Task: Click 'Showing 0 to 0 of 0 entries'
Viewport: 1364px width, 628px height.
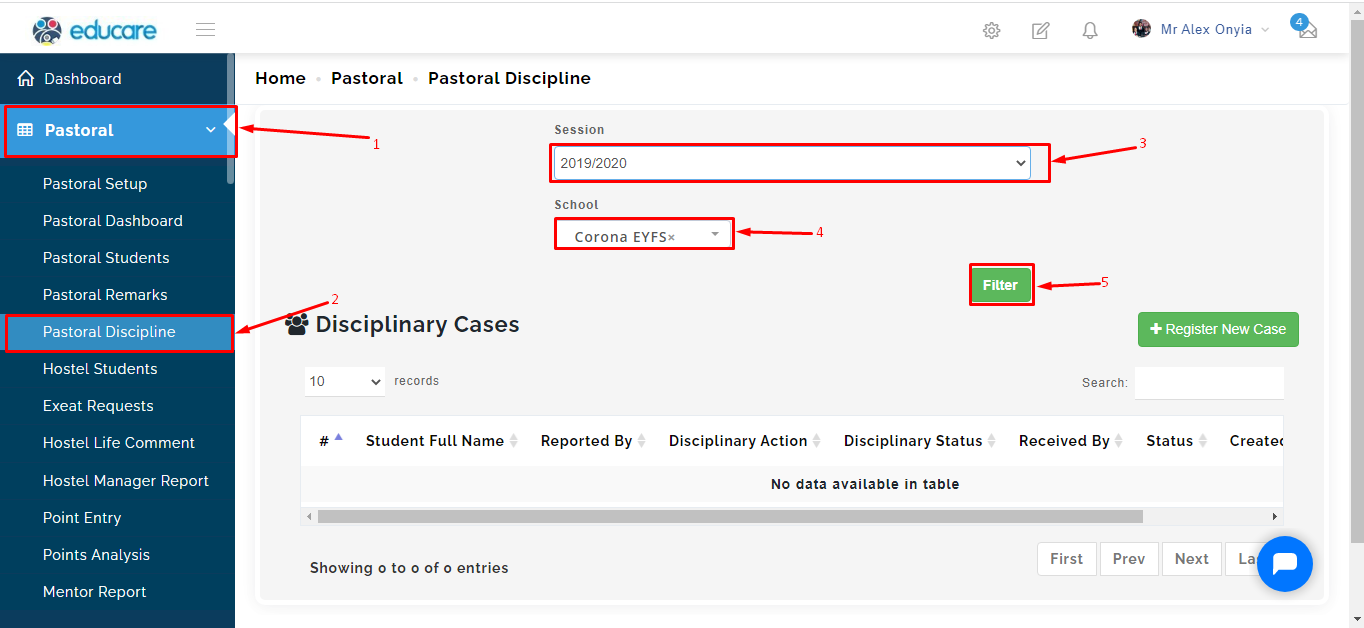Action: click(409, 568)
